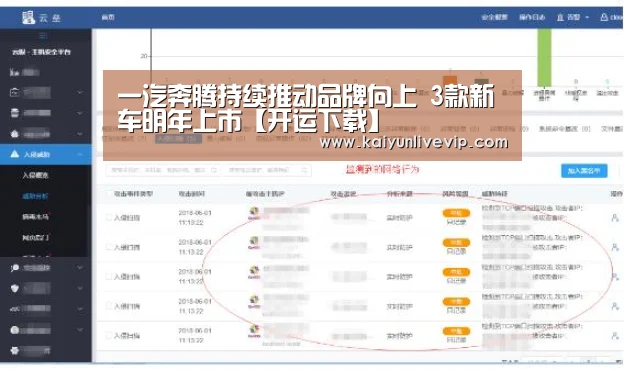Viewport: 624px width, 370px height.
Task: Open the header link left of 操作日志
Action: click(x=495, y=18)
